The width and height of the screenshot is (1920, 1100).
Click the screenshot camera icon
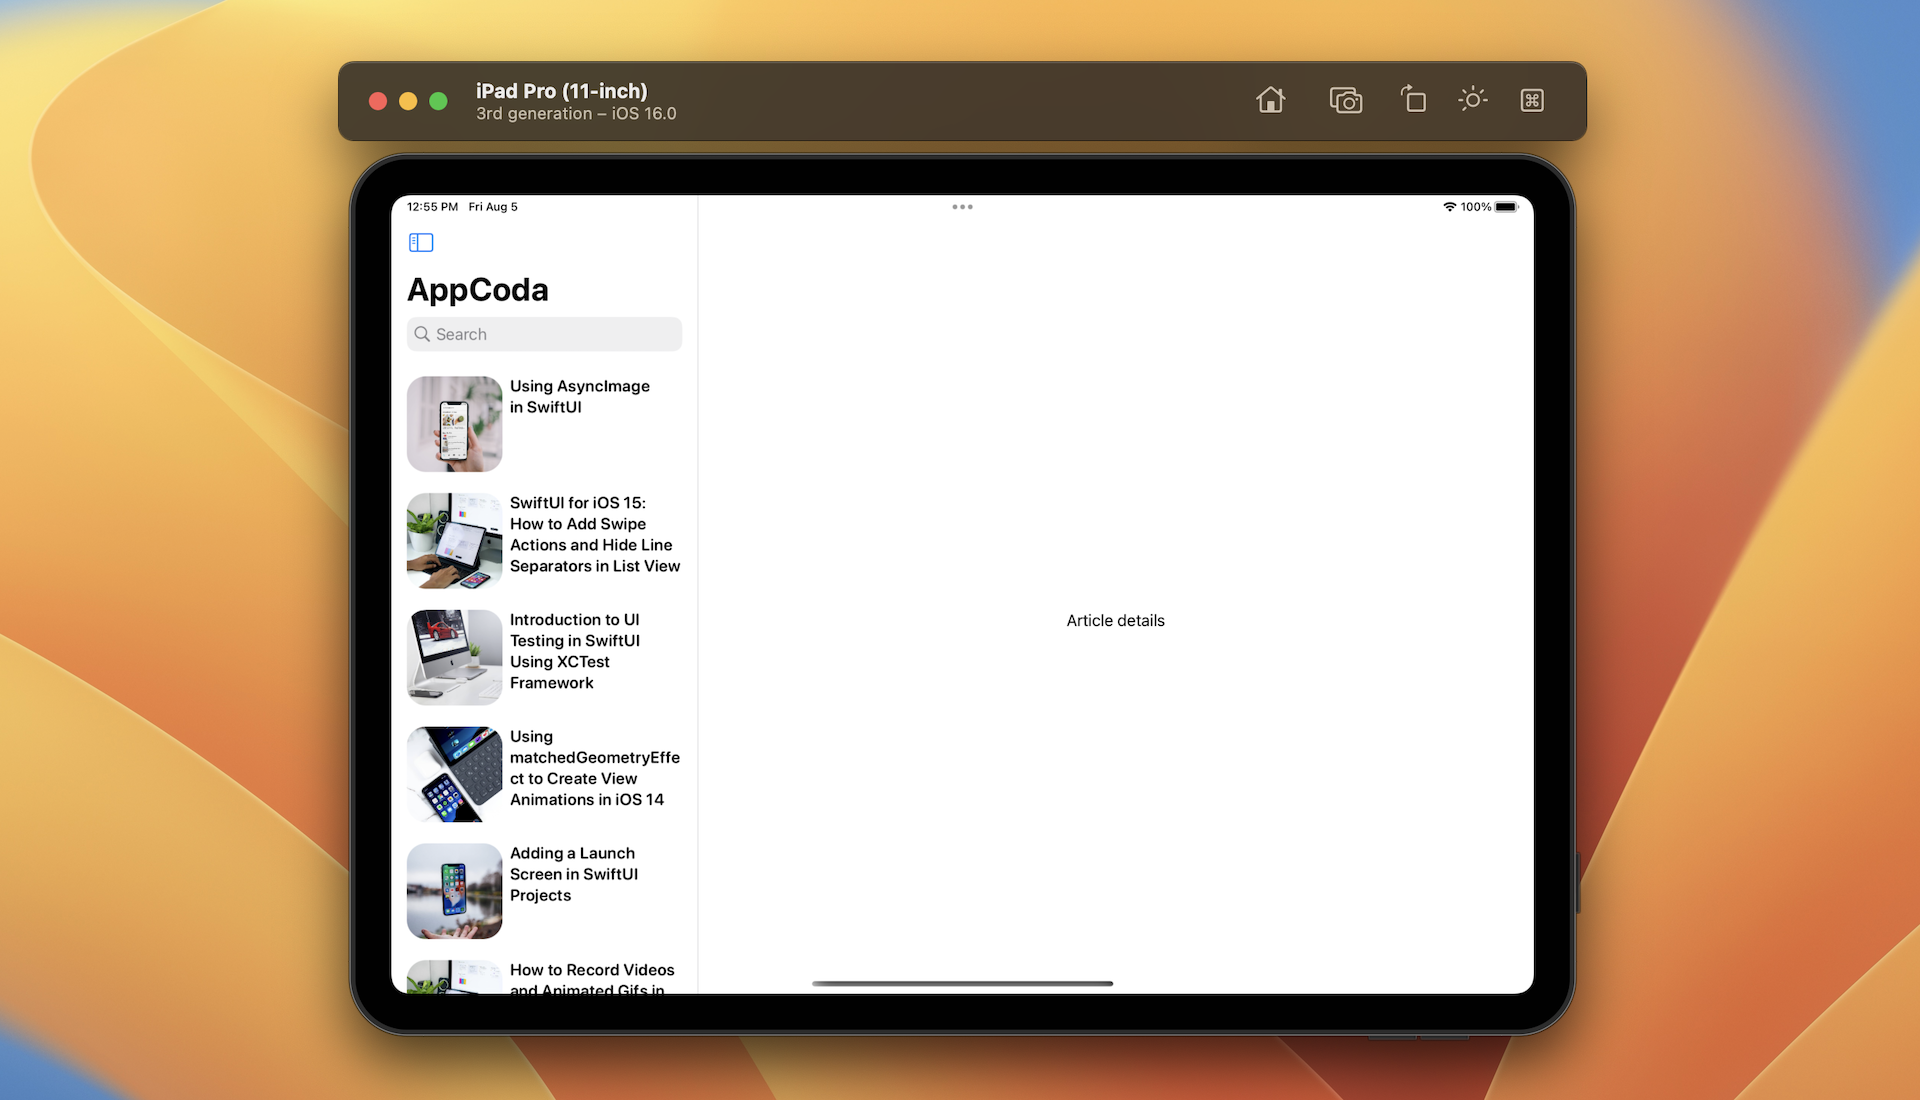click(1344, 100)
